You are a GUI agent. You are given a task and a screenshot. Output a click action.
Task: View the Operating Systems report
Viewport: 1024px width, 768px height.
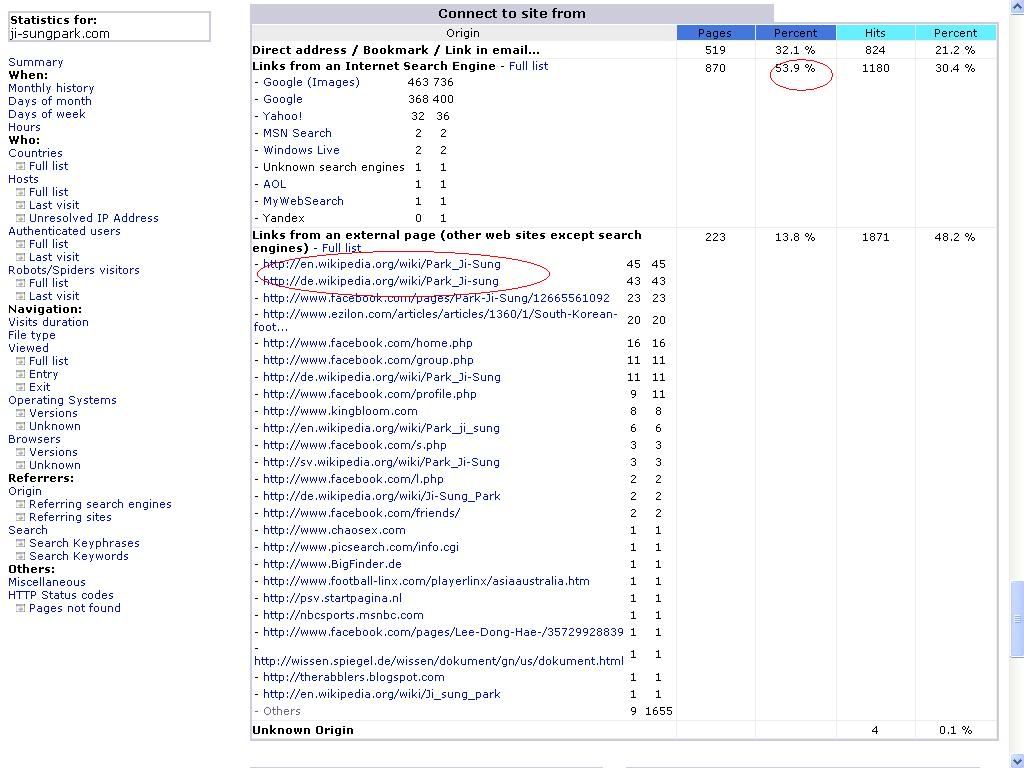coord(62,400)
